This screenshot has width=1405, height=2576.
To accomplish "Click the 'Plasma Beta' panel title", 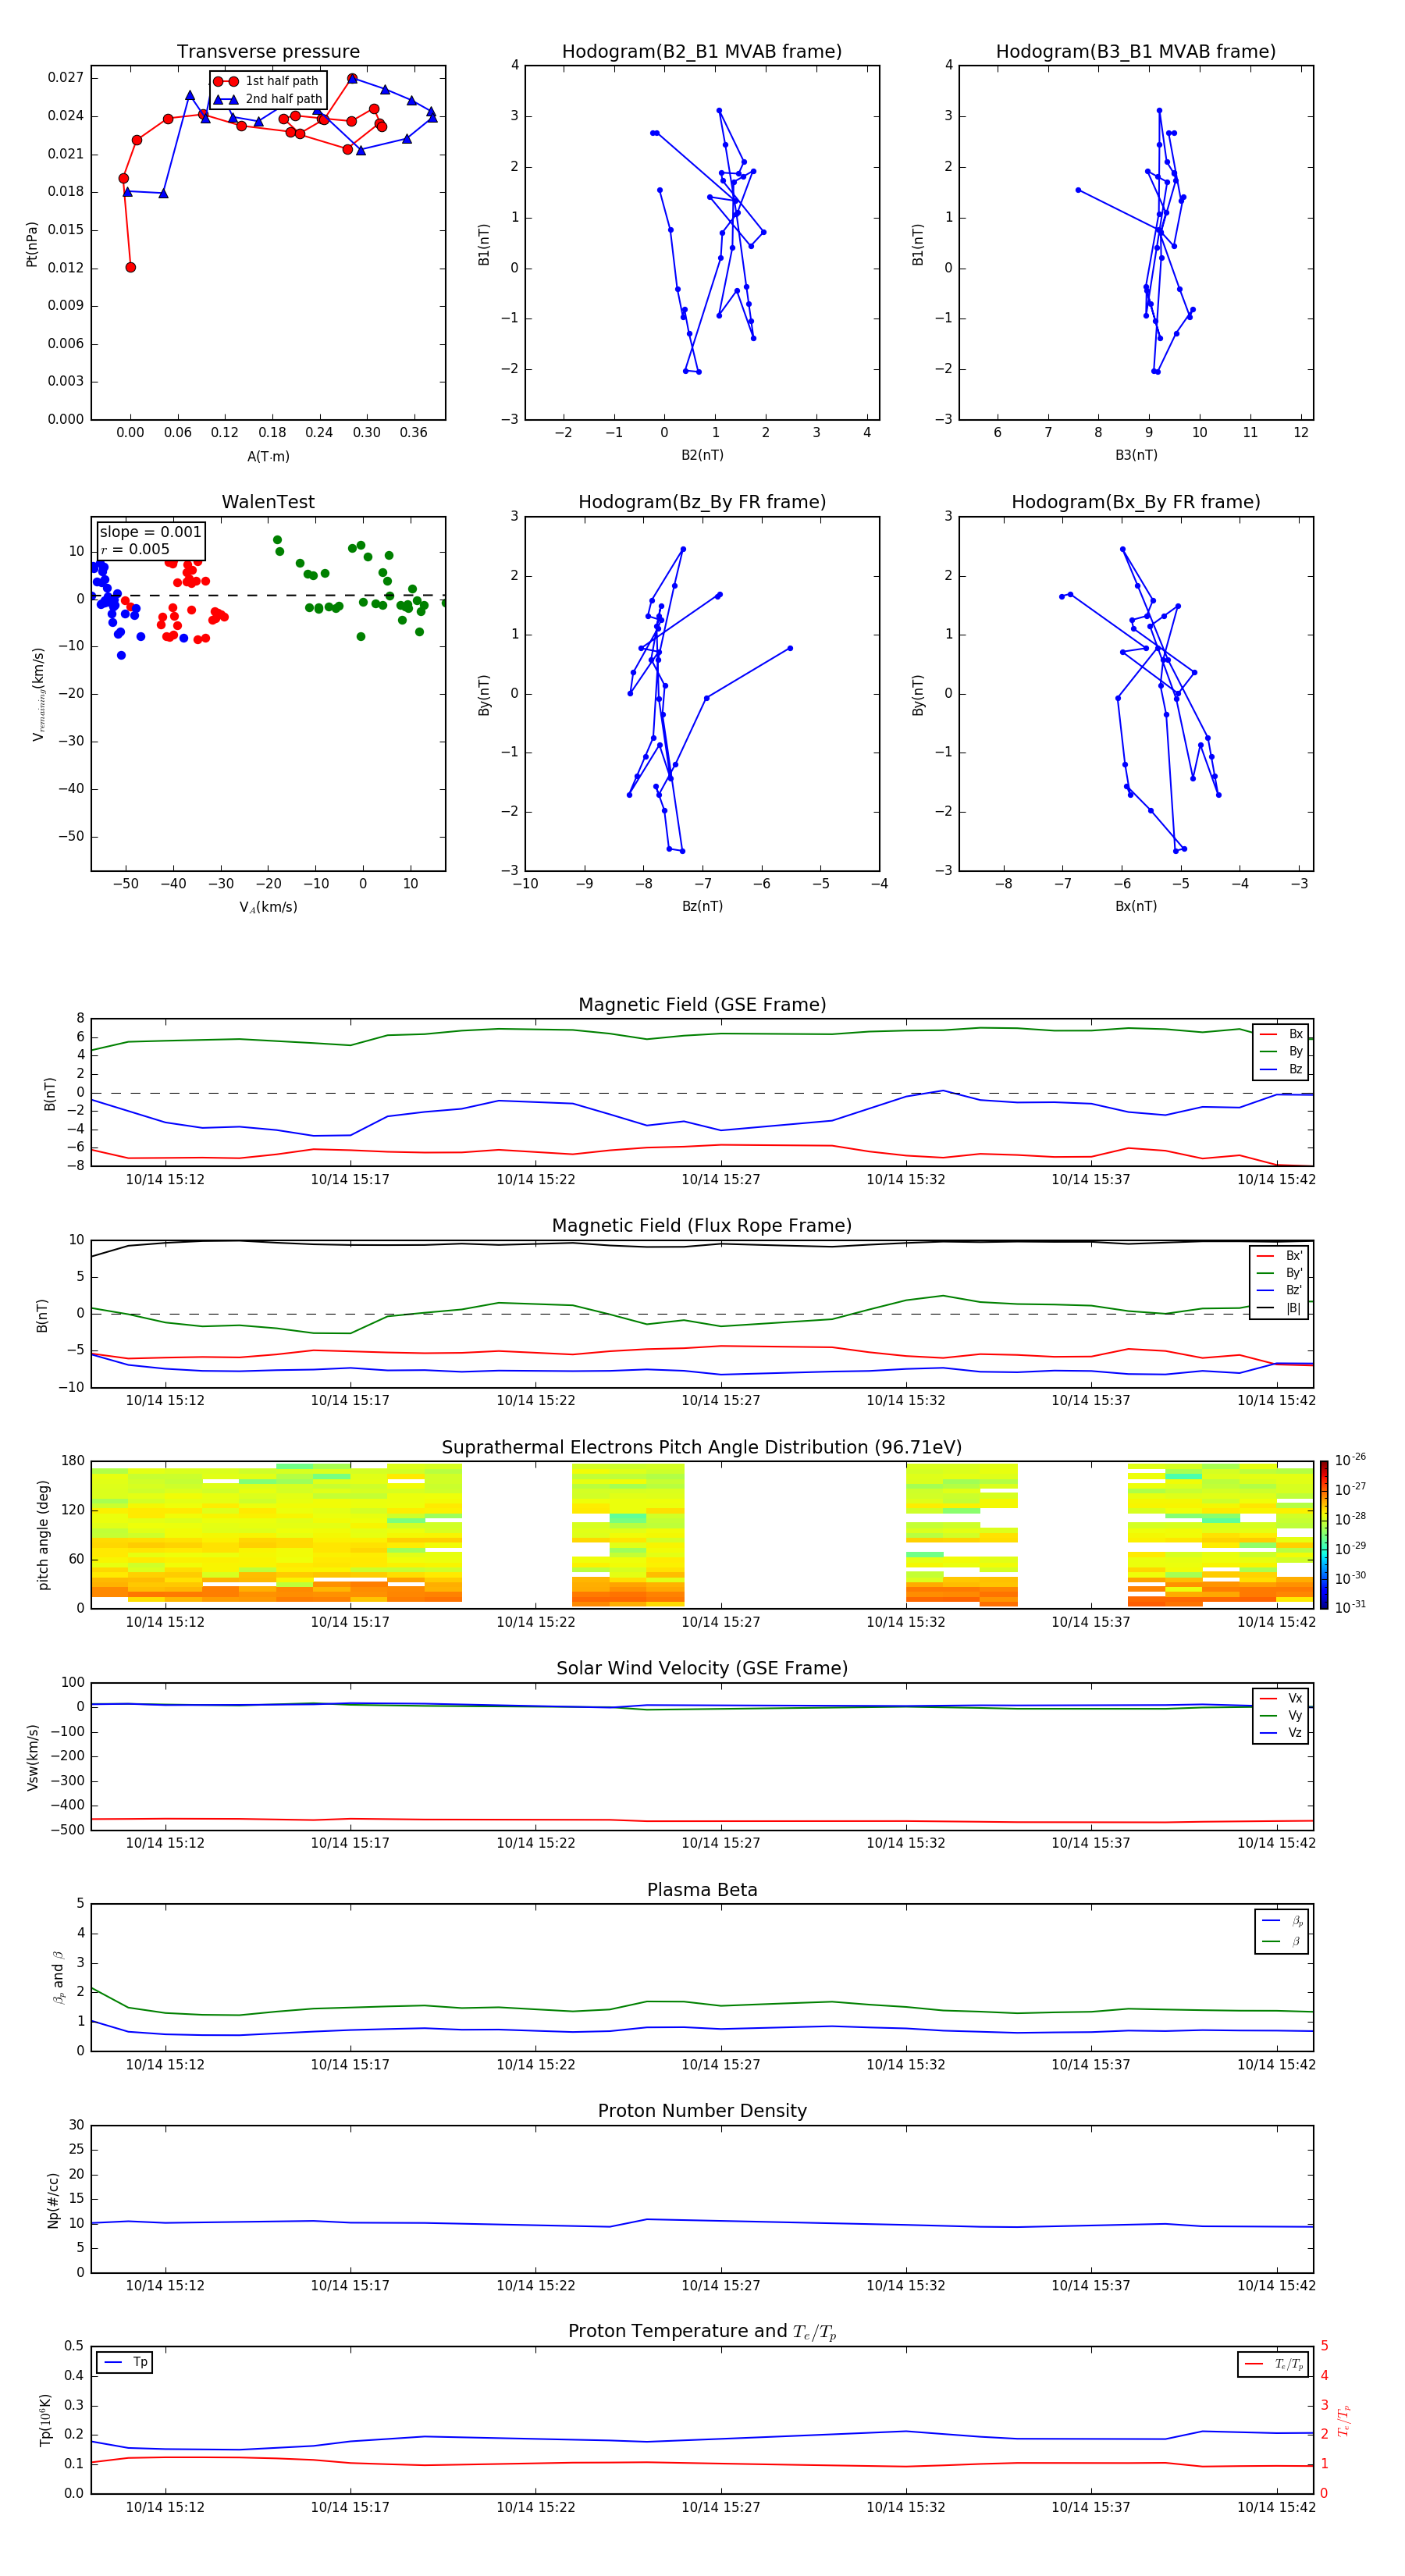I will (x=702, y=1890).
